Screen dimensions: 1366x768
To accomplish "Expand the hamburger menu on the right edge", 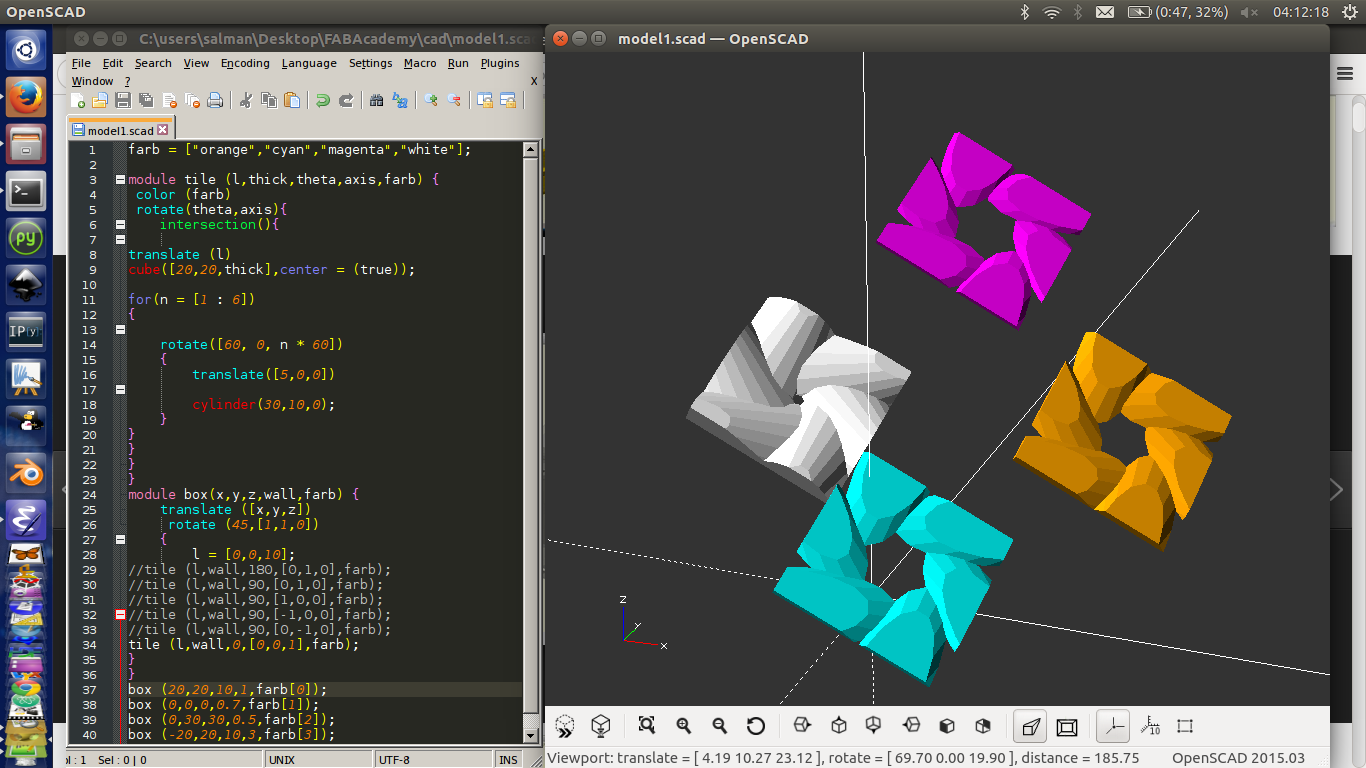I will (x=1344, y=74).
